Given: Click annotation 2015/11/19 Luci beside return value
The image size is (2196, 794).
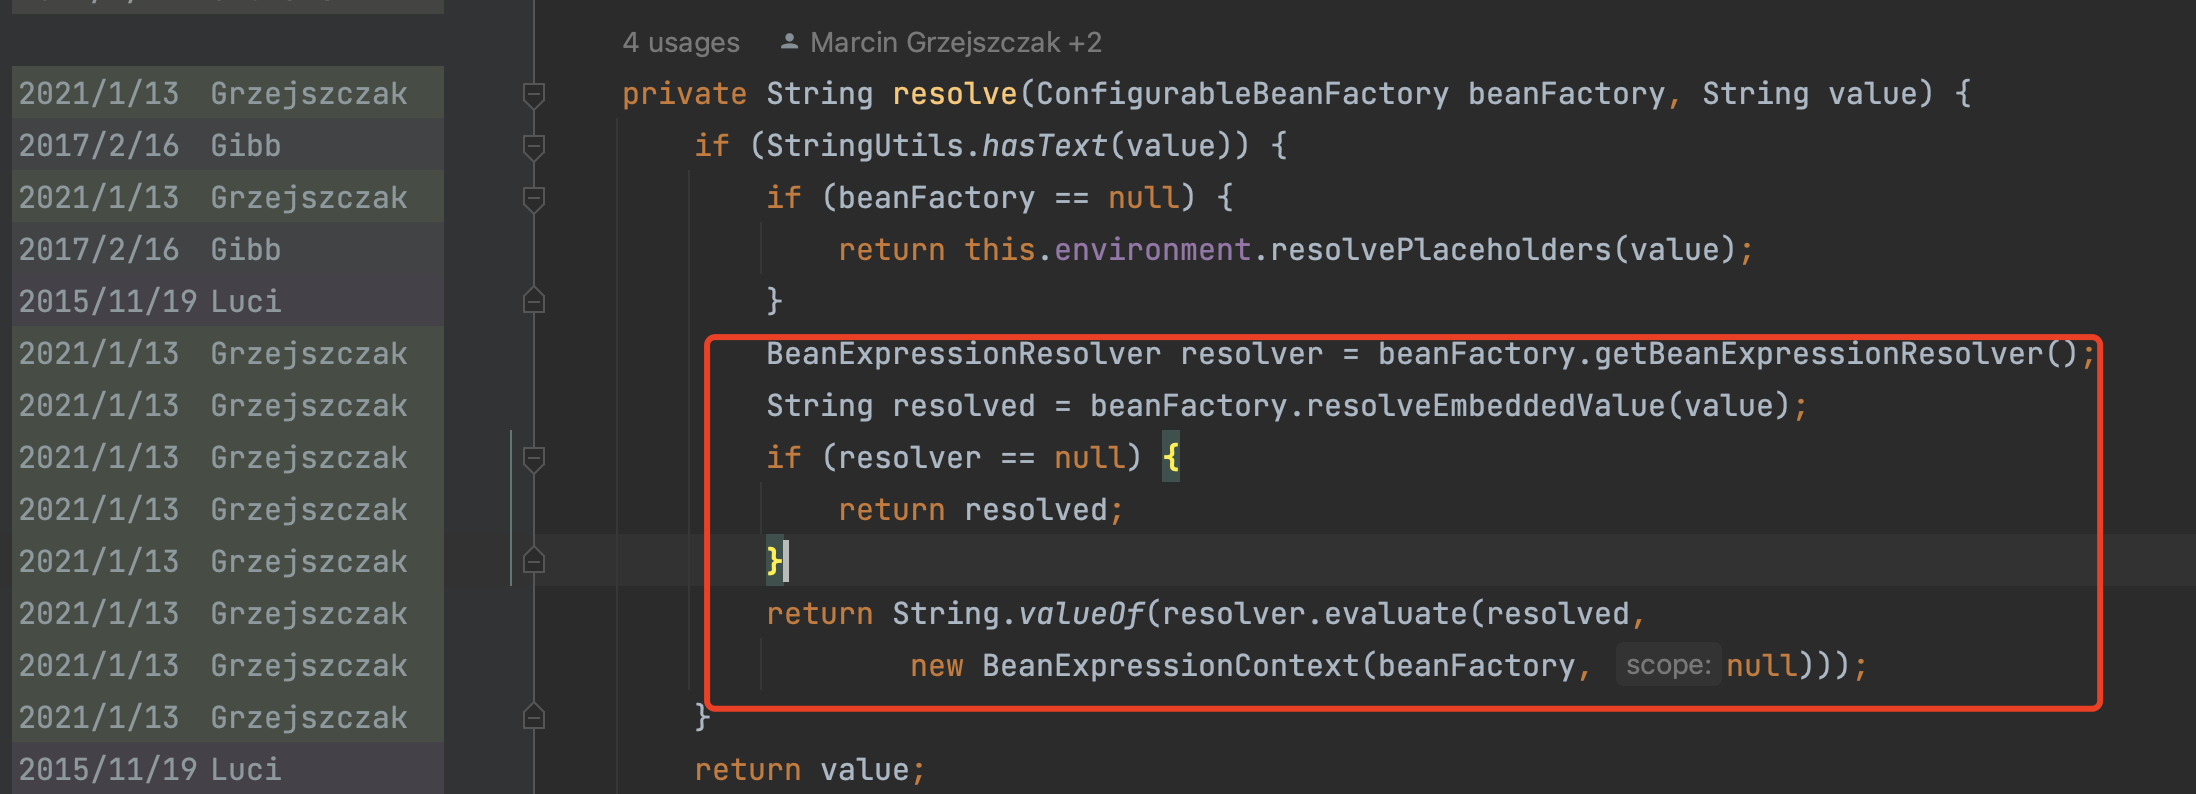Looking at the screenshot, I should click(x=228, y=769).
